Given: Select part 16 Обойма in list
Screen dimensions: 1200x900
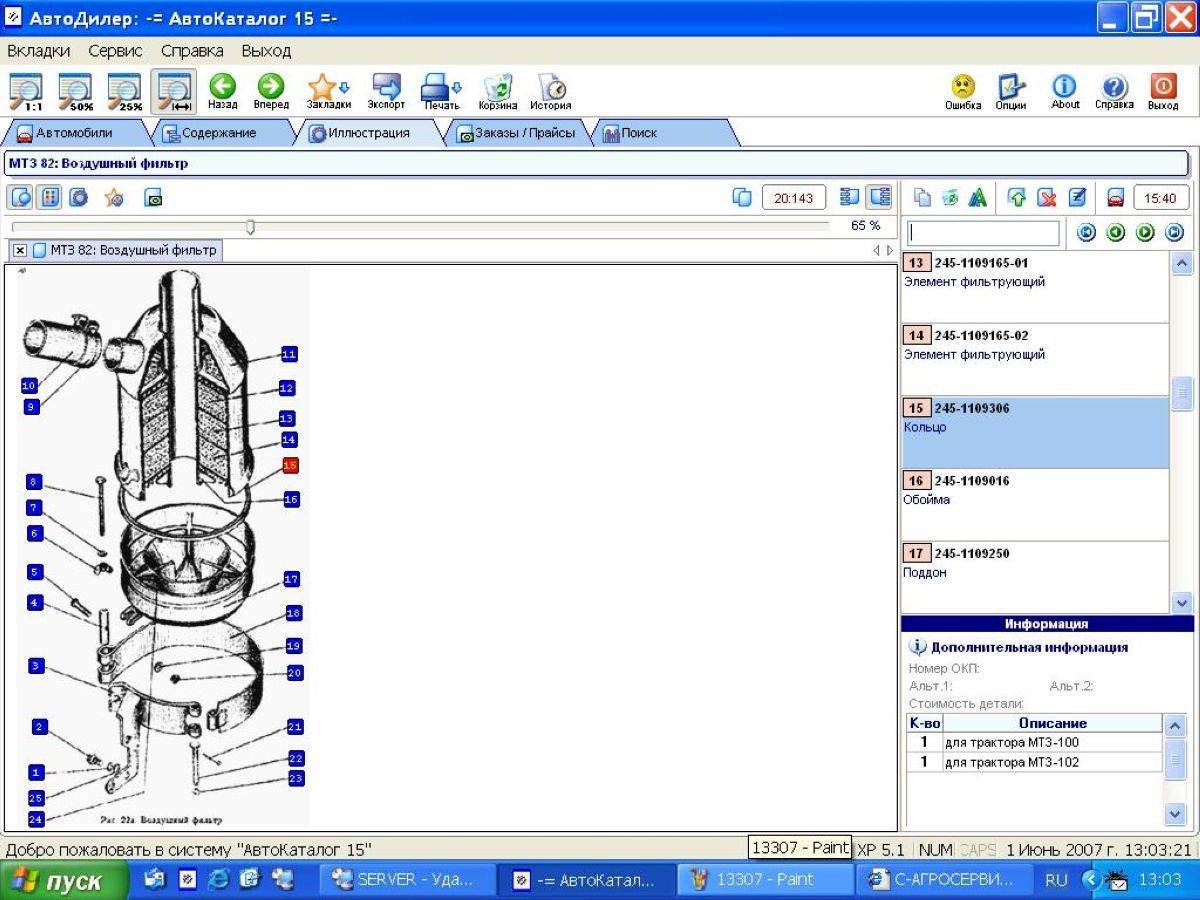Looking at the screenshot, I should (1035, 505).
